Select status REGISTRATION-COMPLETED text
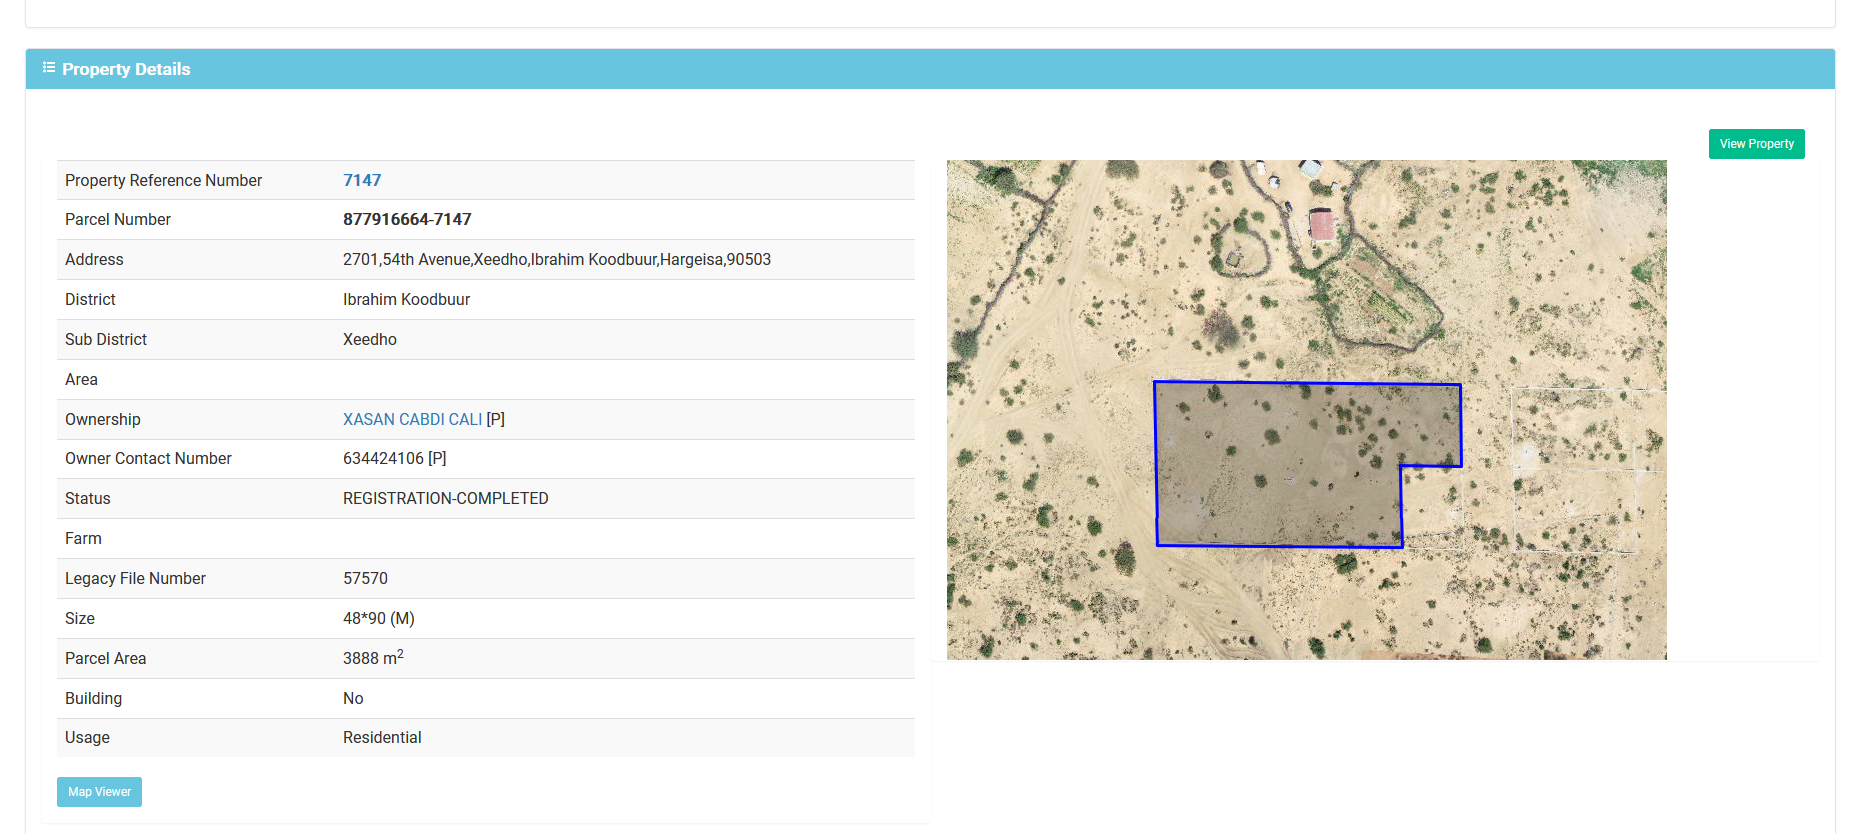The image size is (1854, 834). pyautogui.click(x=446, y=498)
